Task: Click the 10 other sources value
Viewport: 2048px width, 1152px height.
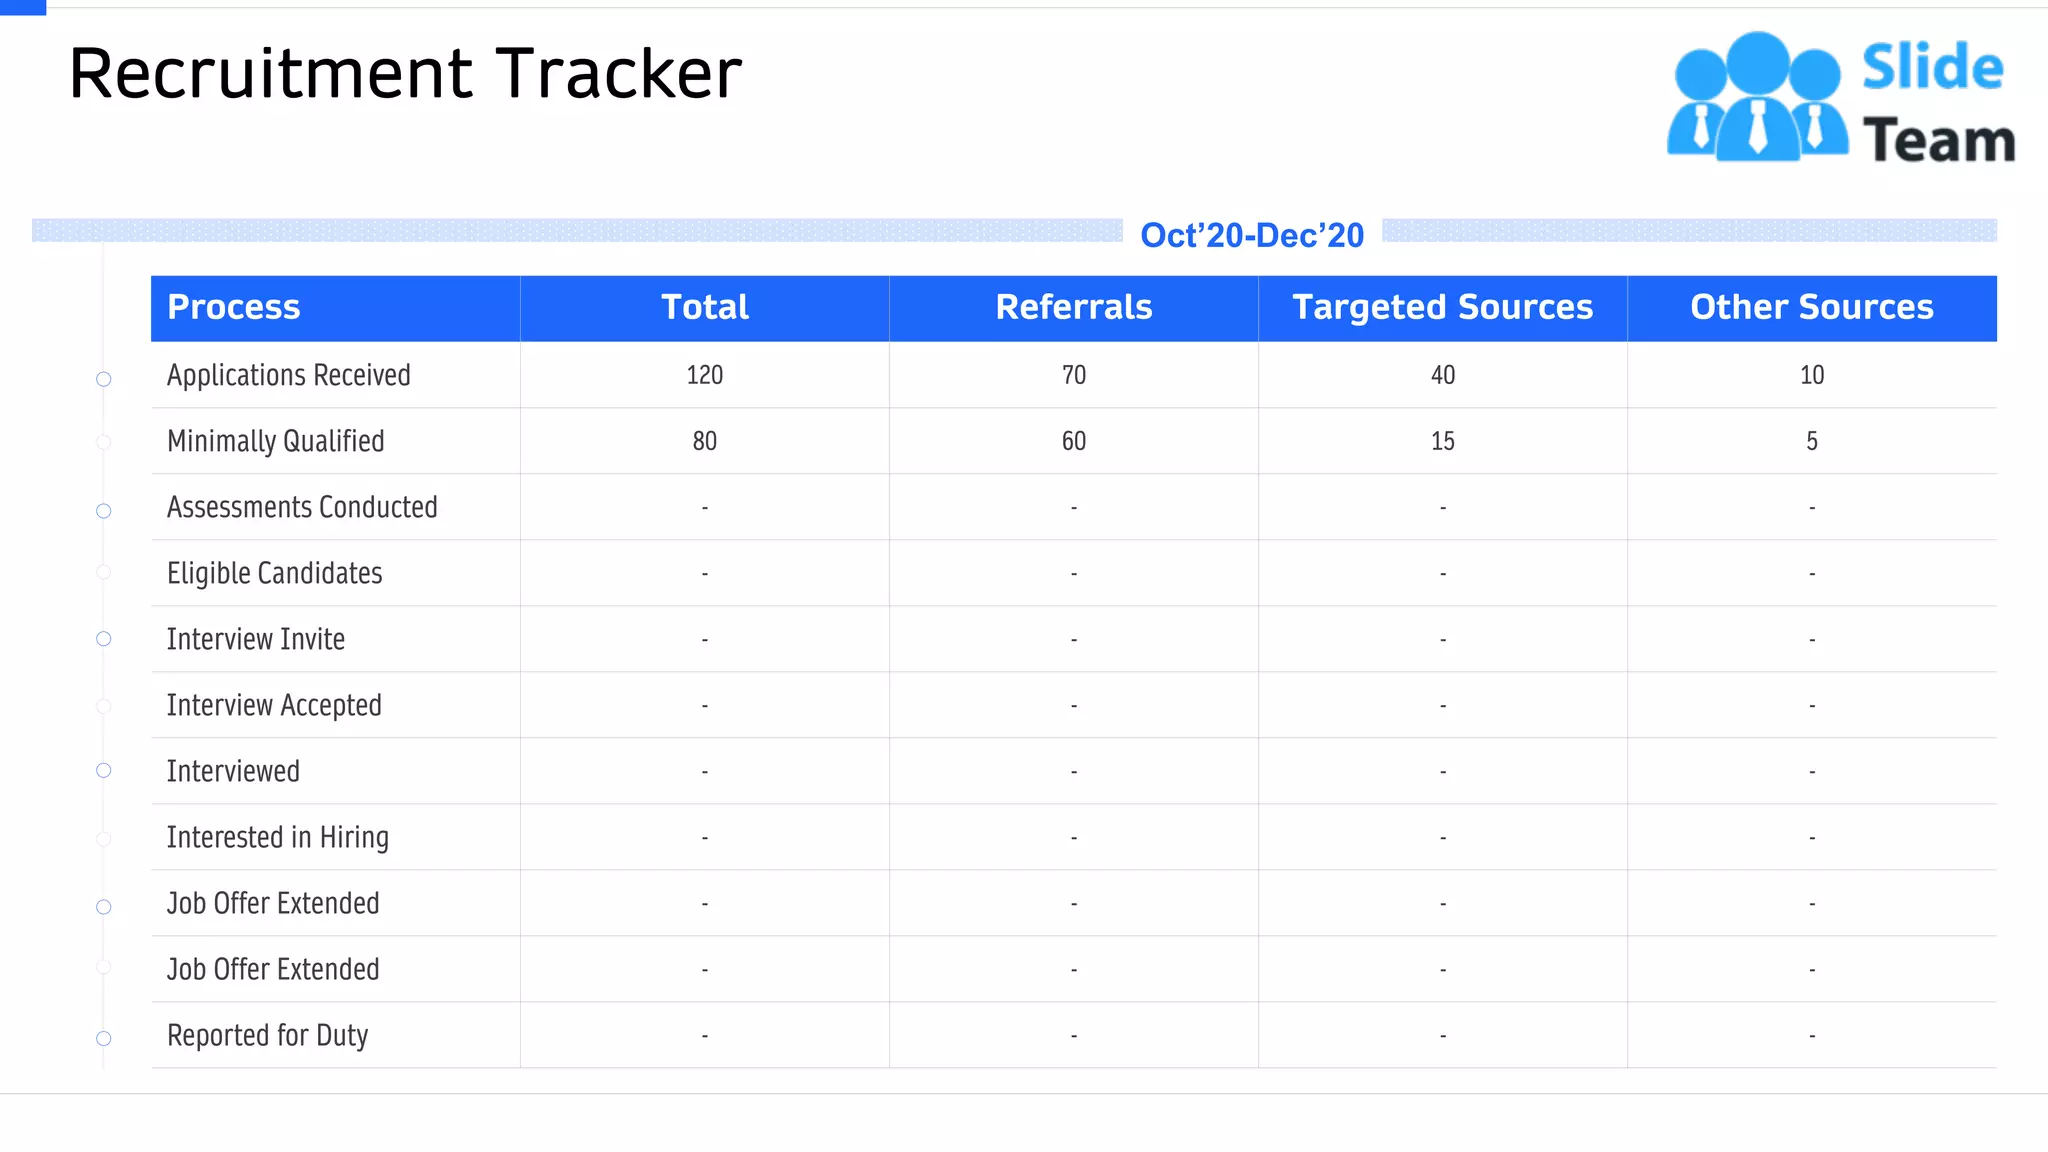Action: 1812,375
